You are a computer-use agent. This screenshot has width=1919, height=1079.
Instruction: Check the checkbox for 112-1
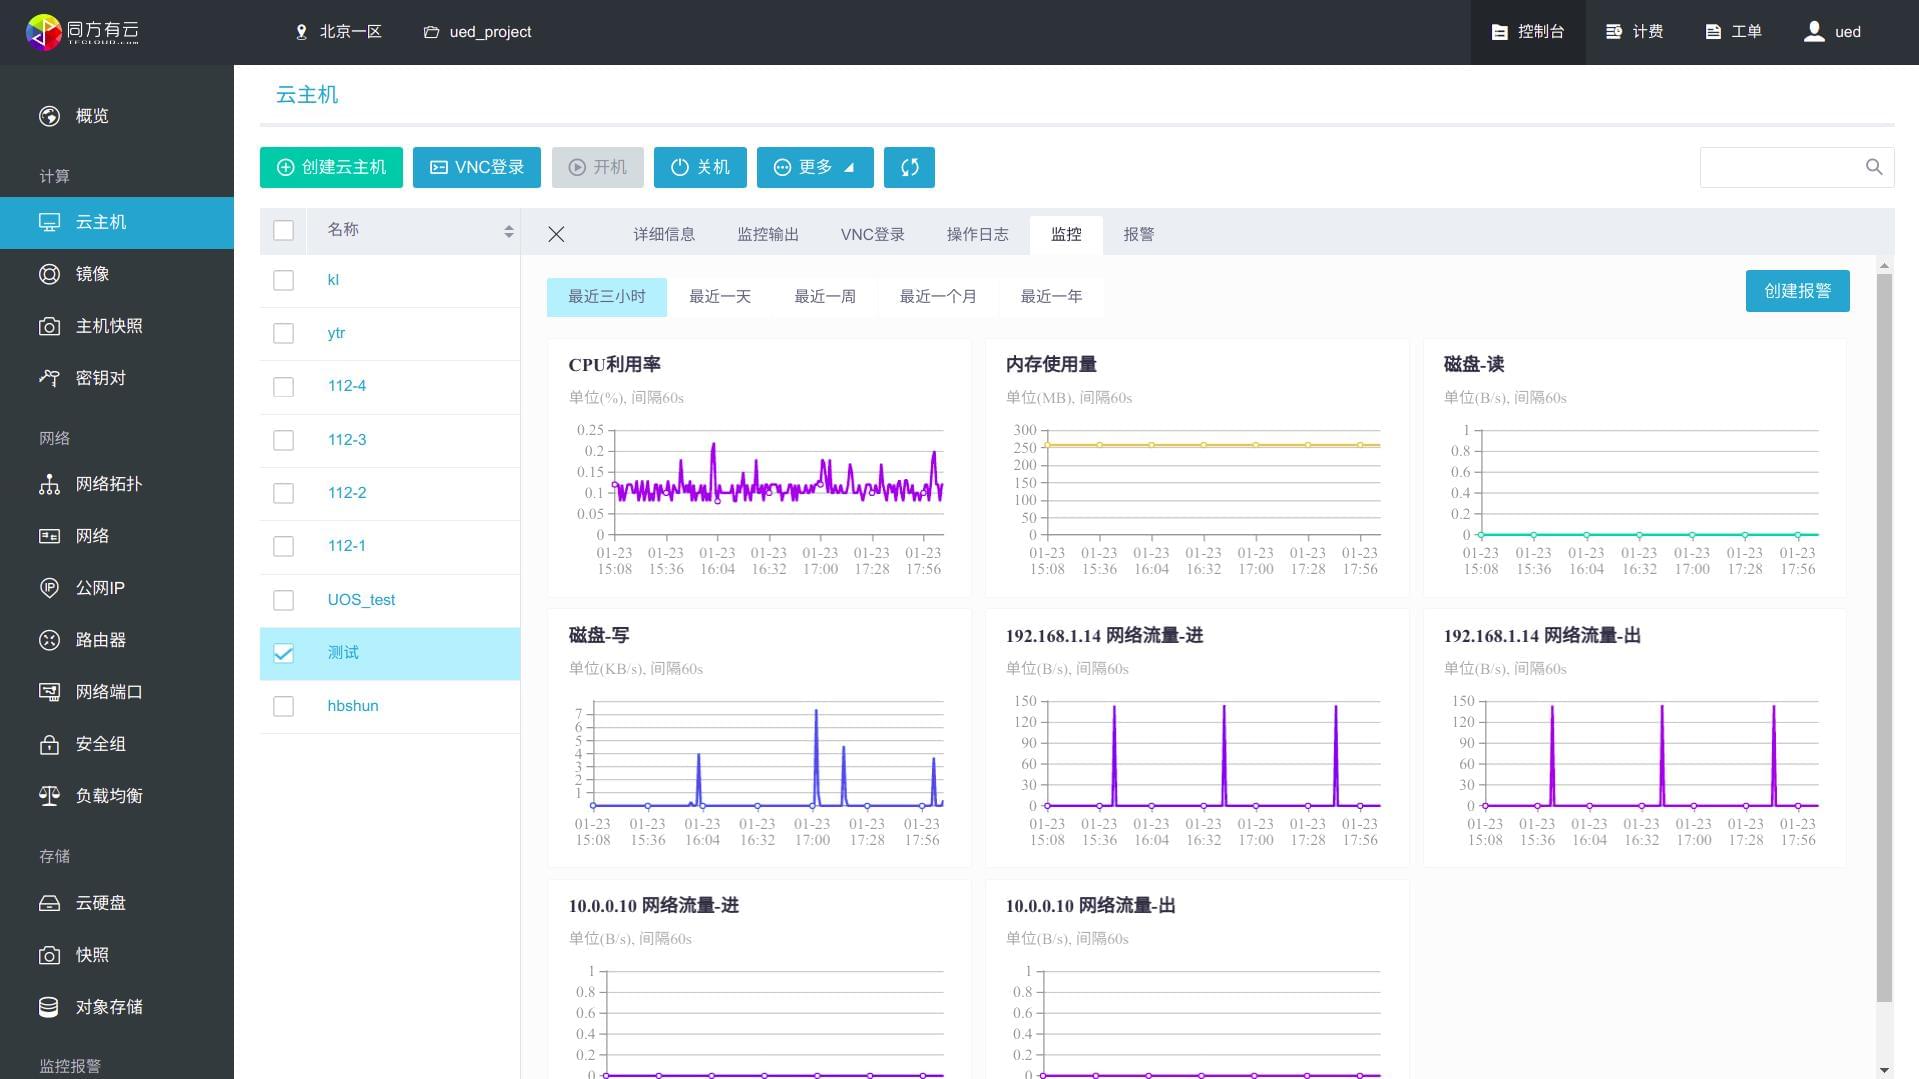[284, 546]
